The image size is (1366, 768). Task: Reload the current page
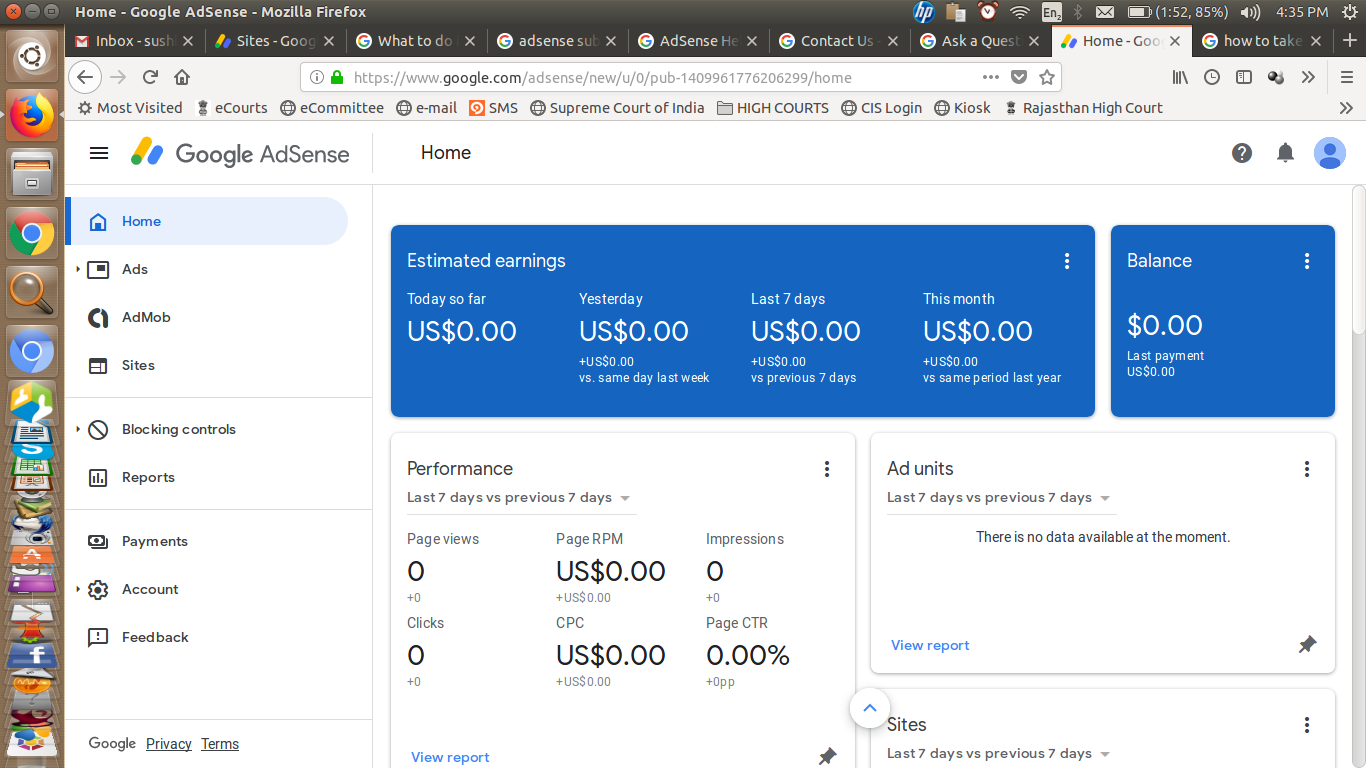[x=150, y=77]
